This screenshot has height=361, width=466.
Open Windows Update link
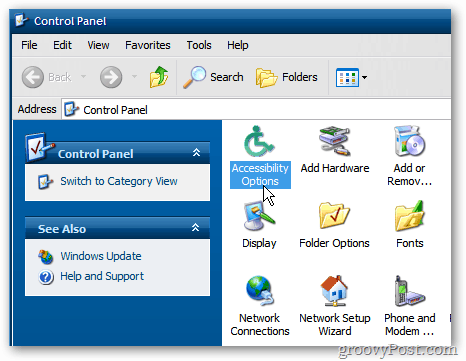[x=101, y=256]
